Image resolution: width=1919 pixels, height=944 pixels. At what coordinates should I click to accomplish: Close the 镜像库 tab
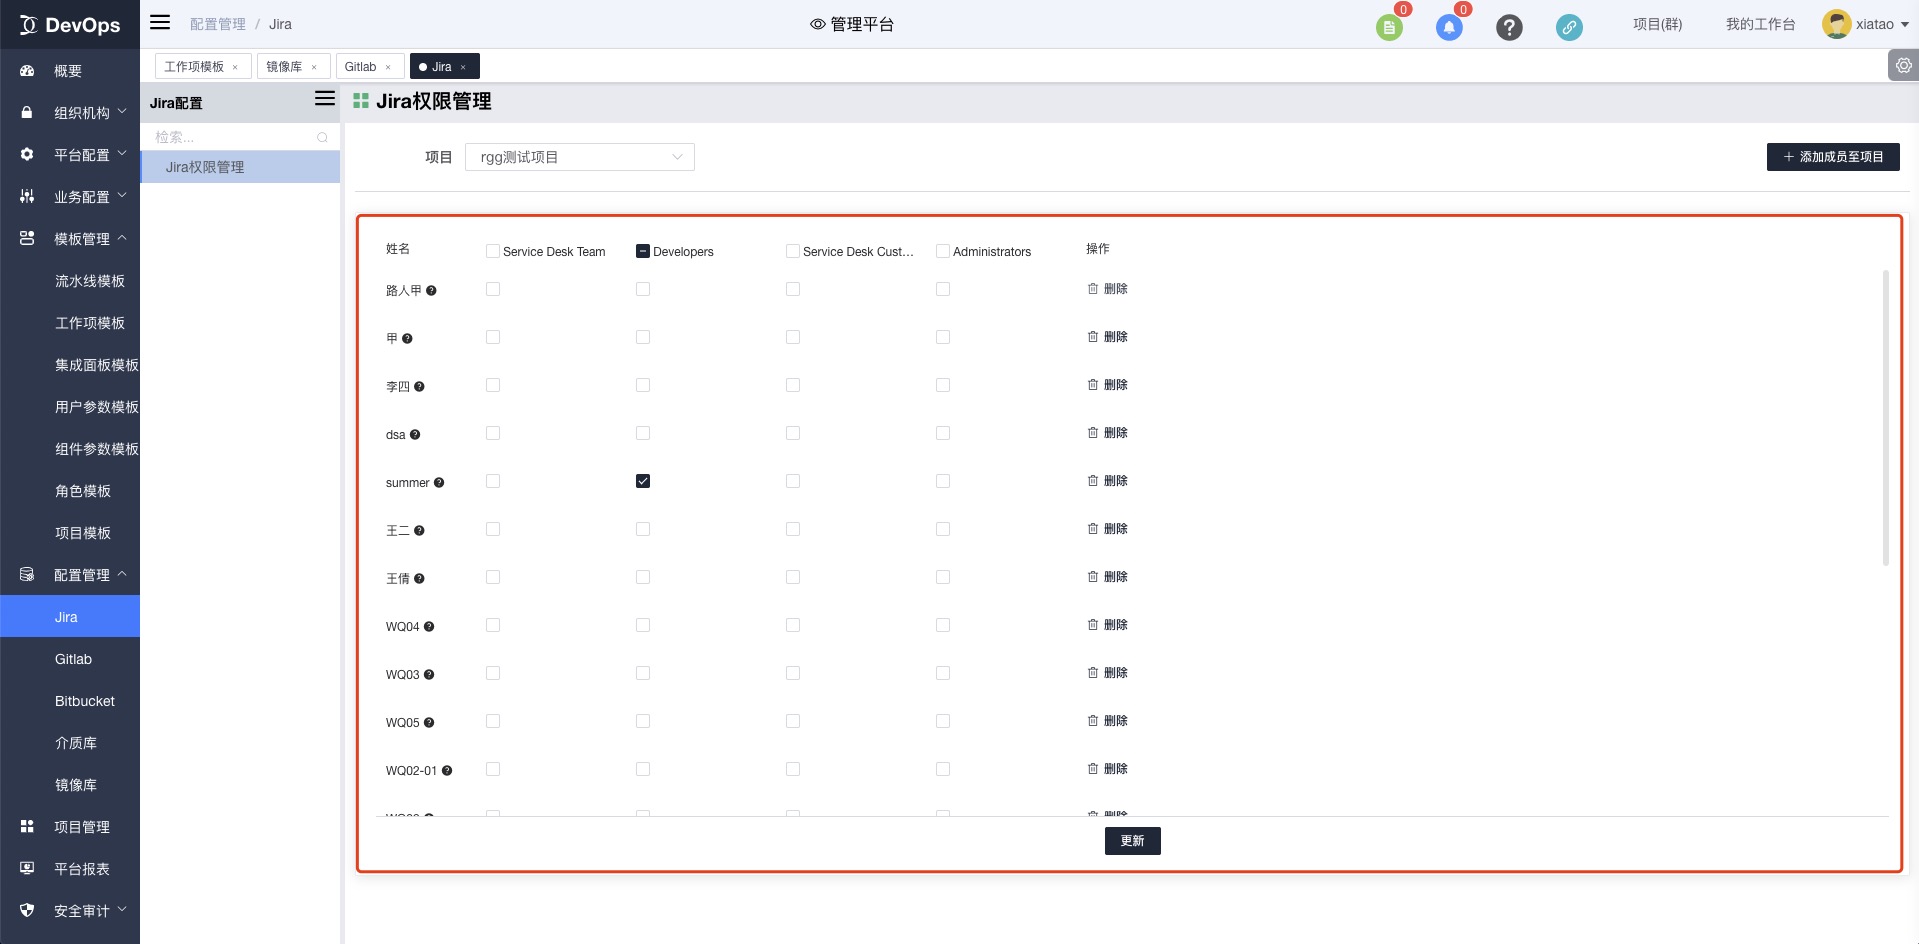[x=314, y=67]
